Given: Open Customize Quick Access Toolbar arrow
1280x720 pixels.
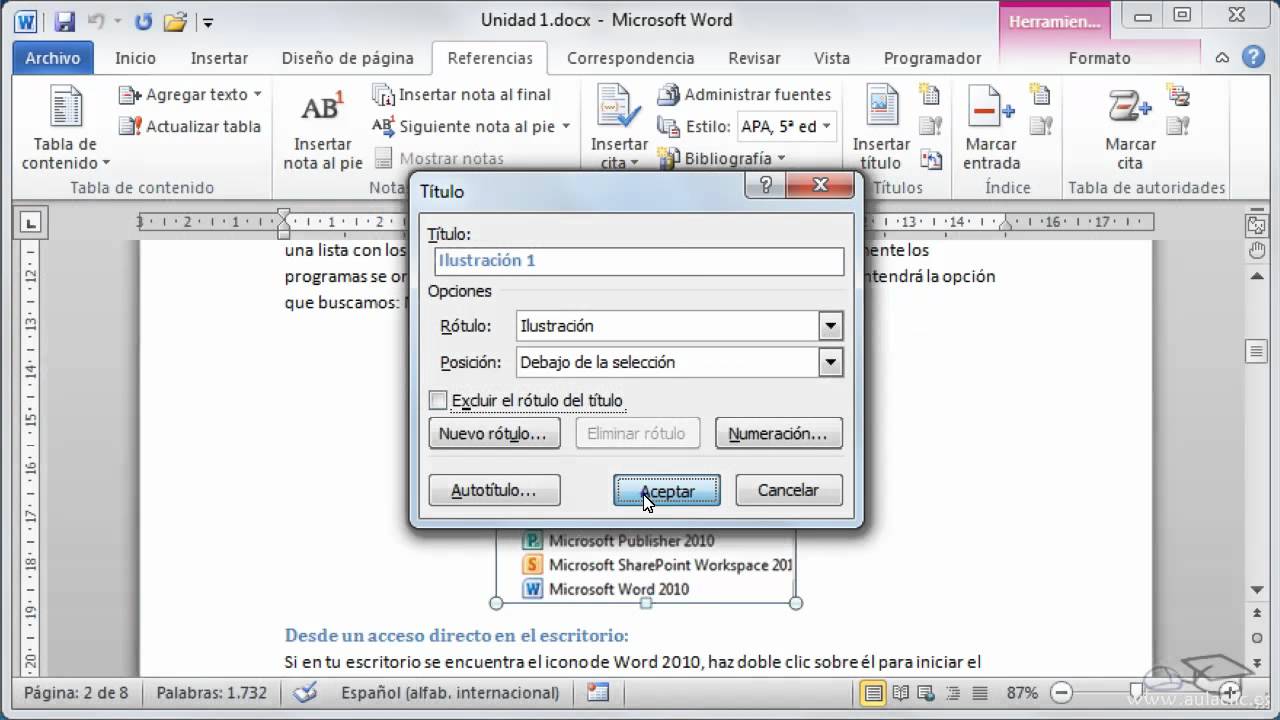Looking at the screenshot, I should point(207,21).
